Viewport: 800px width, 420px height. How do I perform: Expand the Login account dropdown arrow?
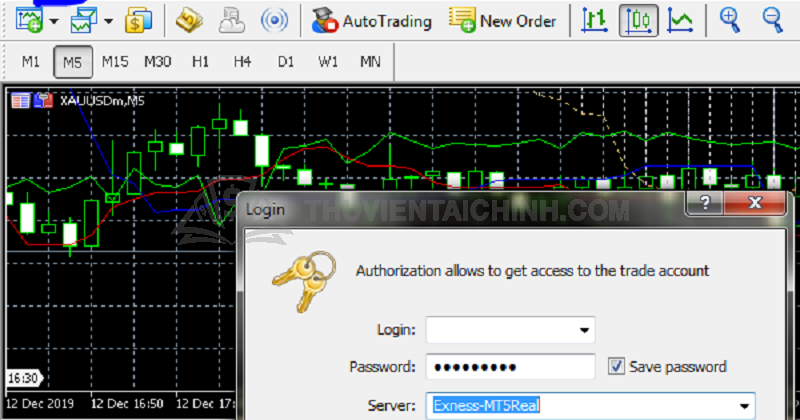click(x=584, y=330)
